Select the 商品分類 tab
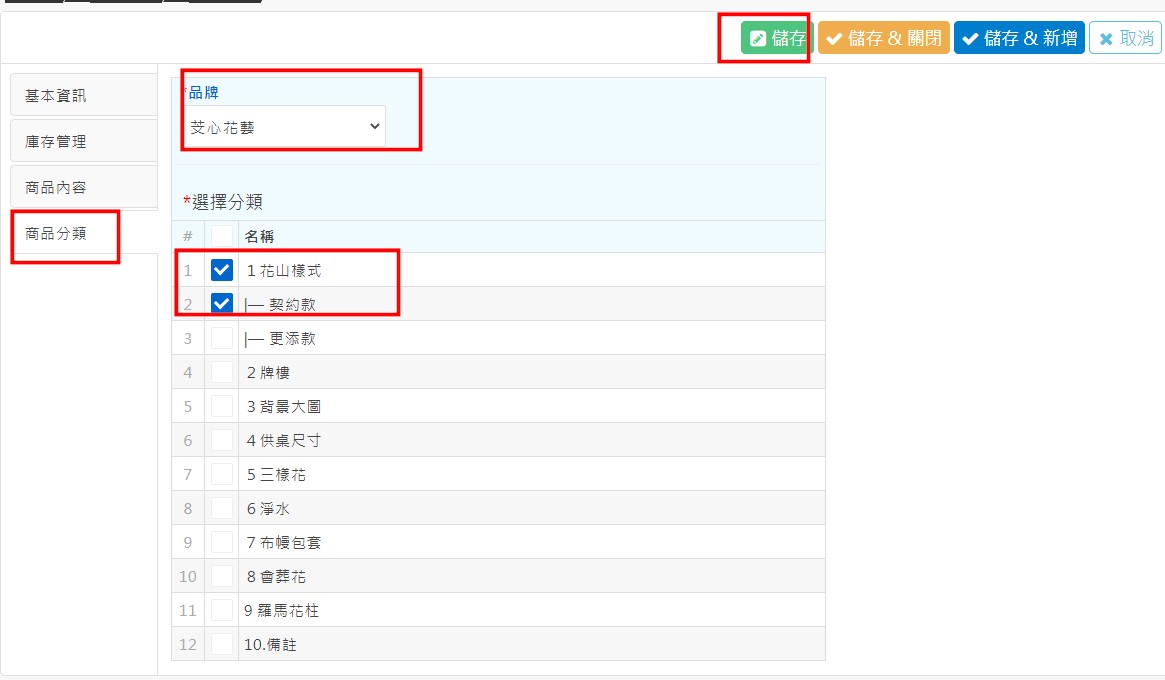The image size is (1165, 680). [66, 234]
